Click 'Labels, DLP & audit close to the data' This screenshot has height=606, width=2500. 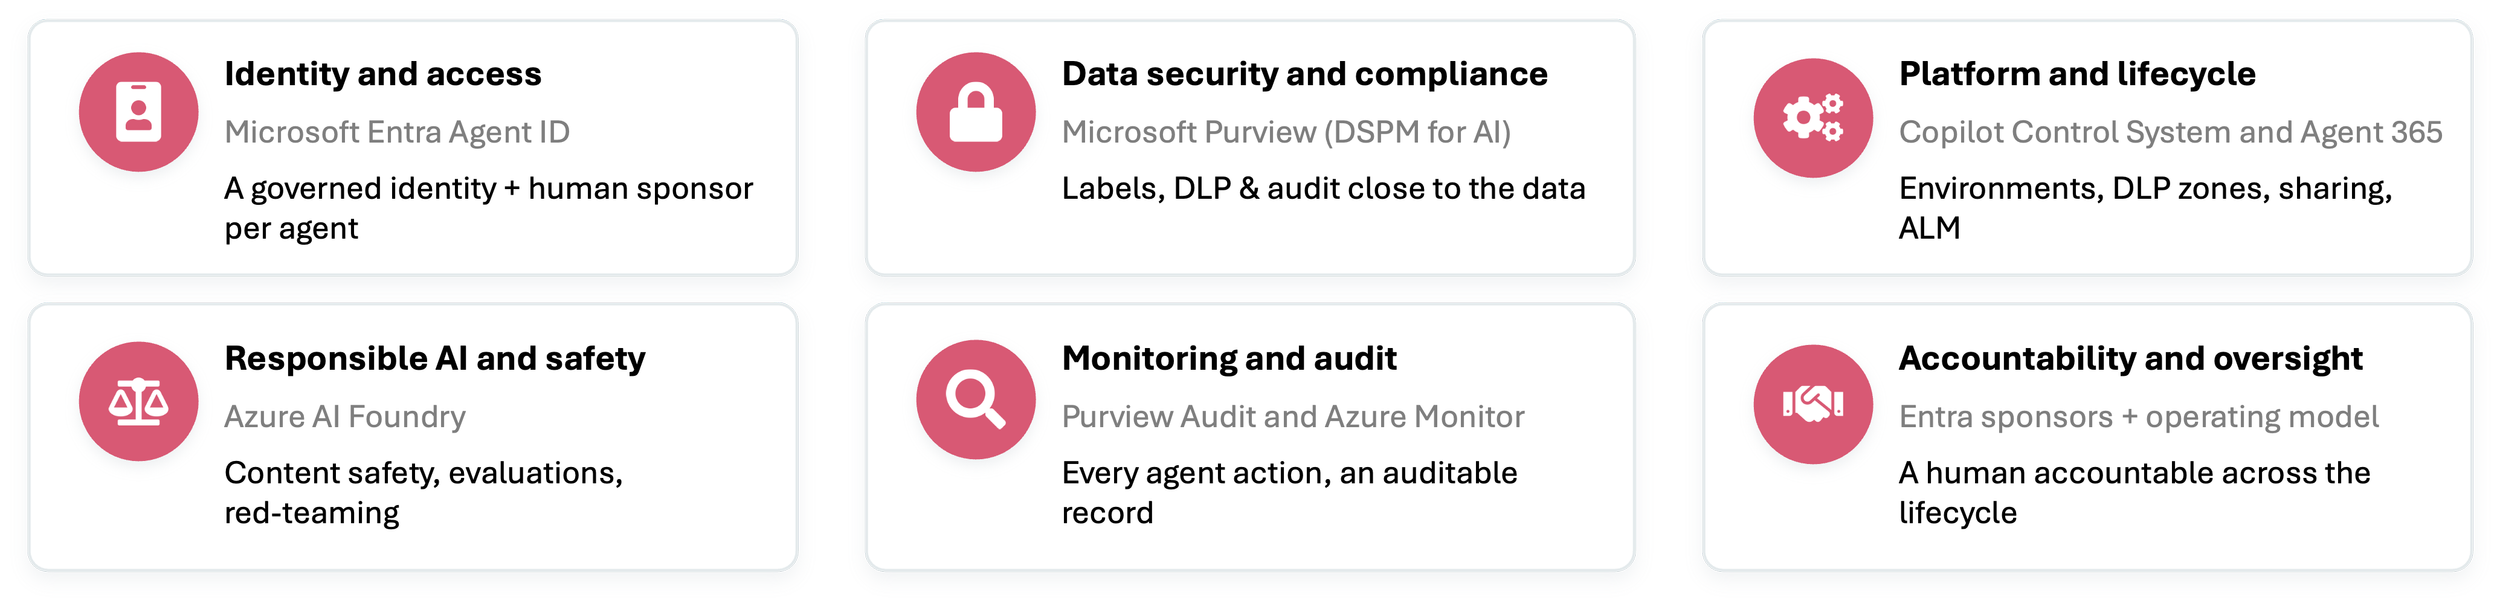(x=1323, y=188)
